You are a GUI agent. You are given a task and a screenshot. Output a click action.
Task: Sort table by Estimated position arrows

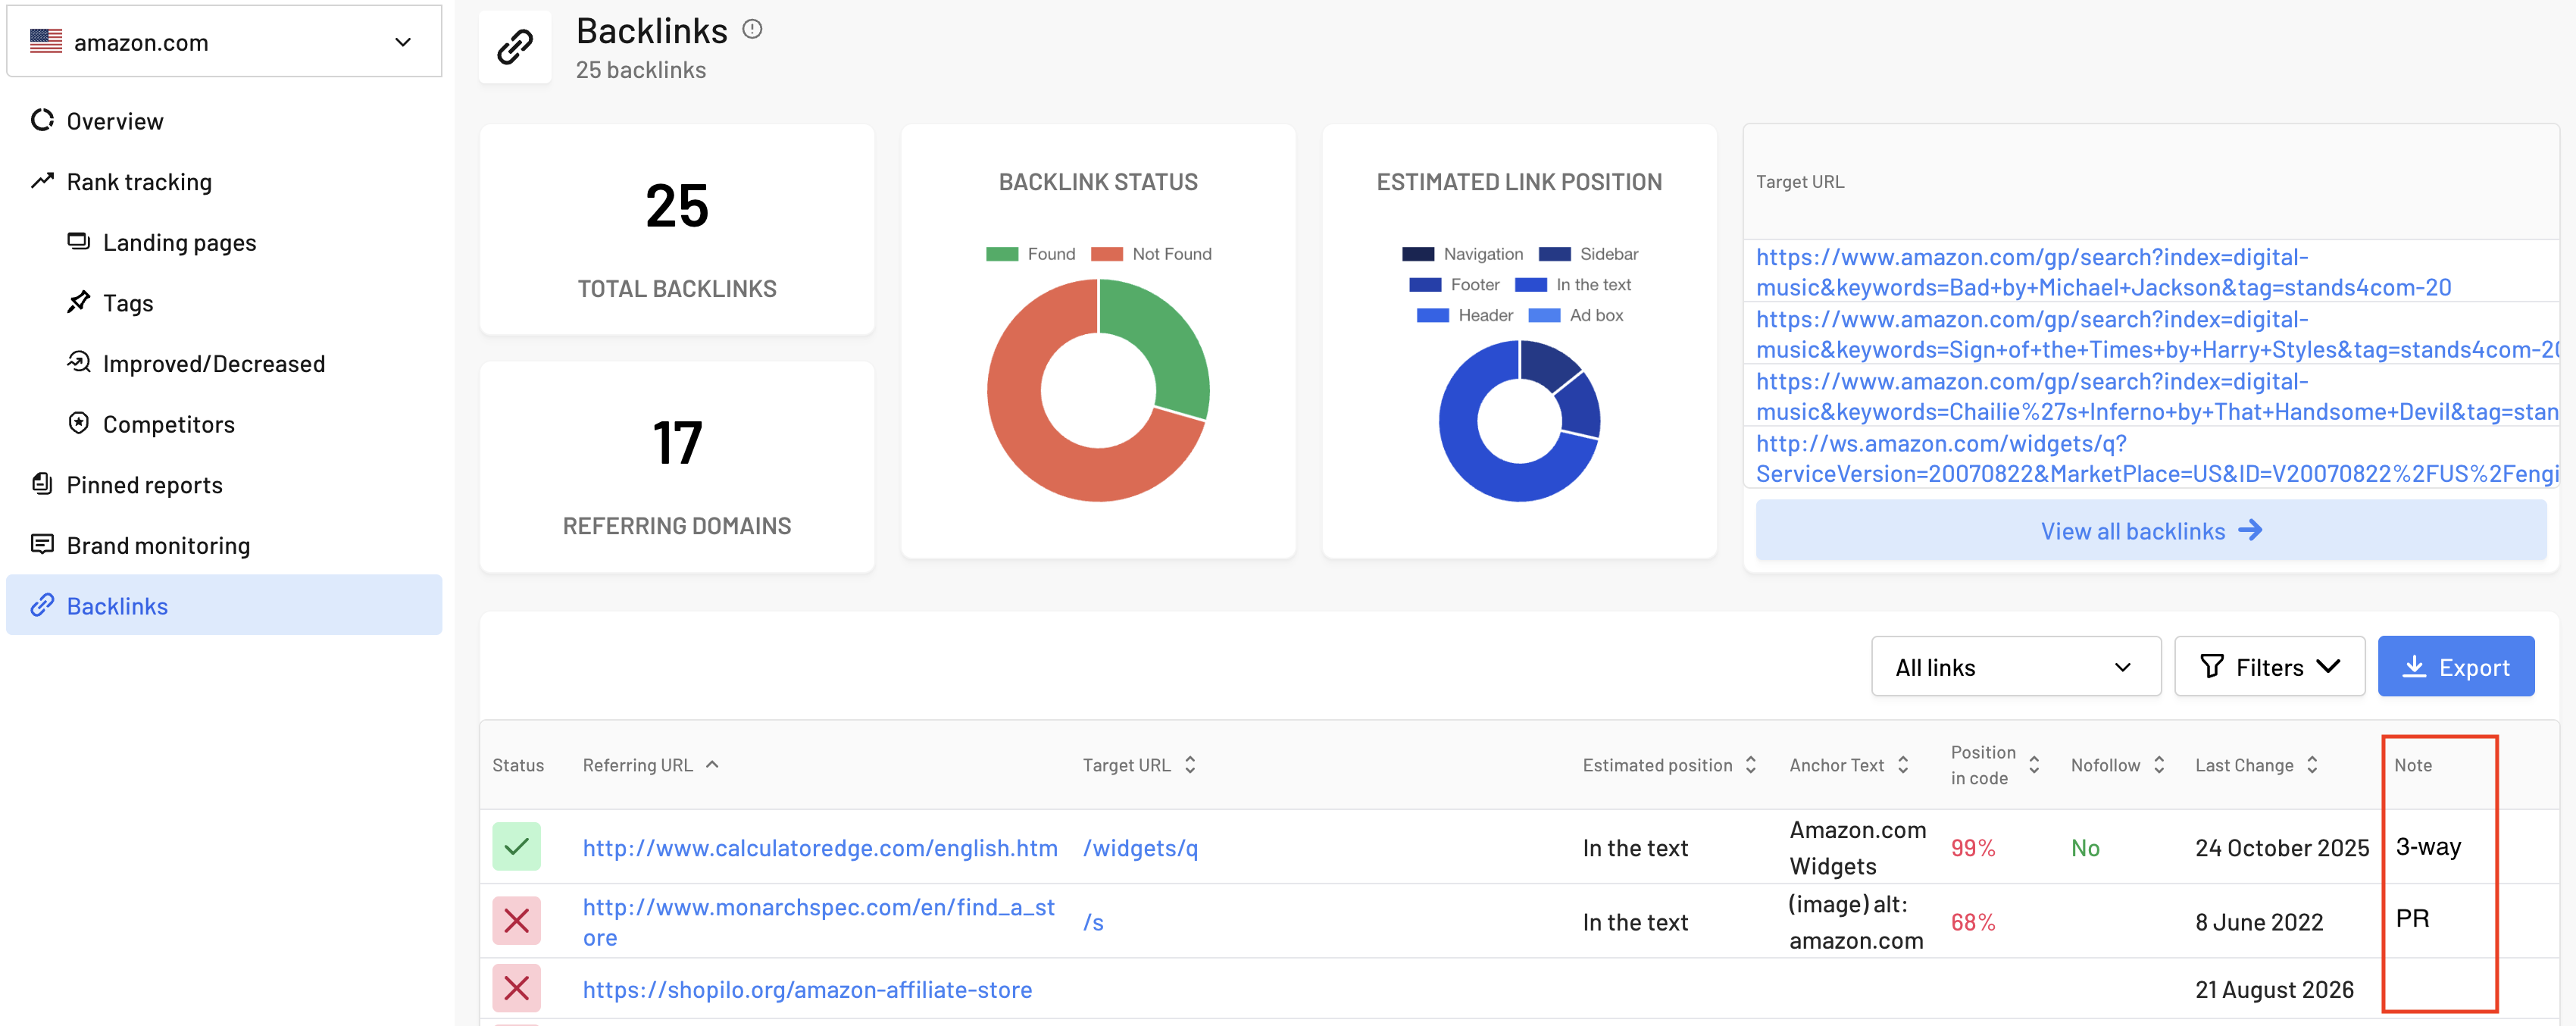[1751, 764]
